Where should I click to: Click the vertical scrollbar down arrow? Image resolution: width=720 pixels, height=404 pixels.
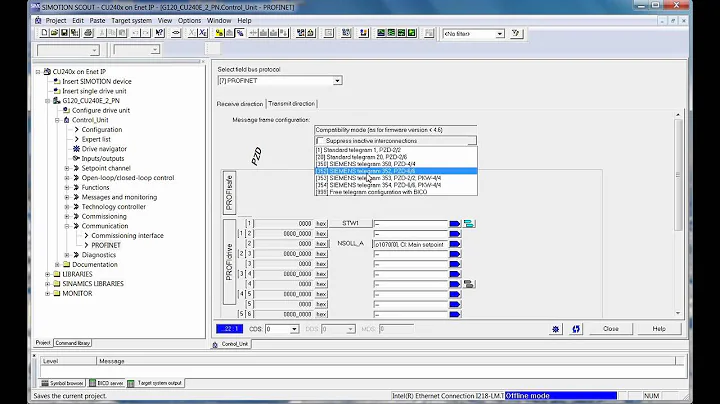(678, 313)
